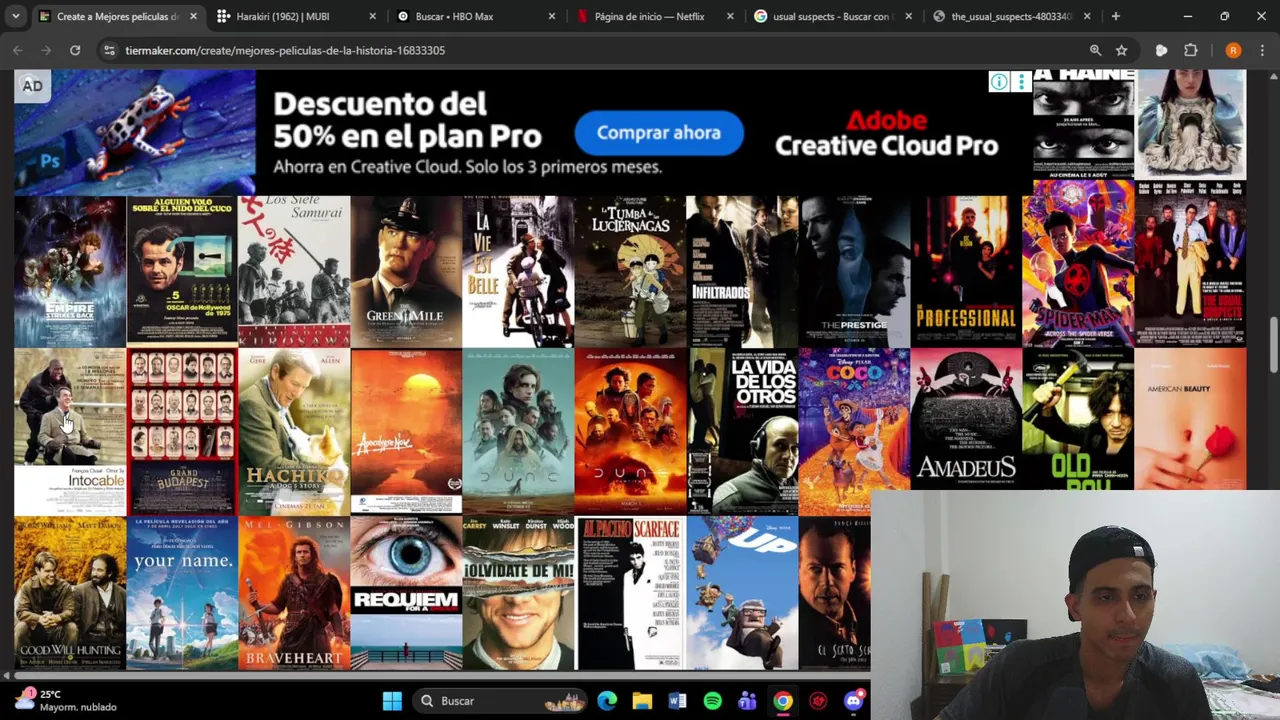
Task: Select the Green Mile poster
Action: [406, 271]
